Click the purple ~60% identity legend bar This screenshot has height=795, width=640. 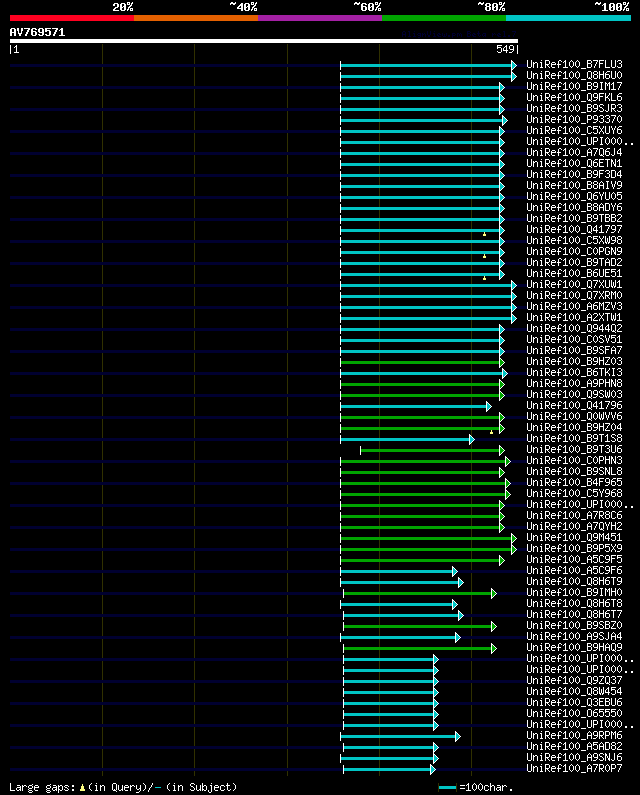tap(320, 18)
